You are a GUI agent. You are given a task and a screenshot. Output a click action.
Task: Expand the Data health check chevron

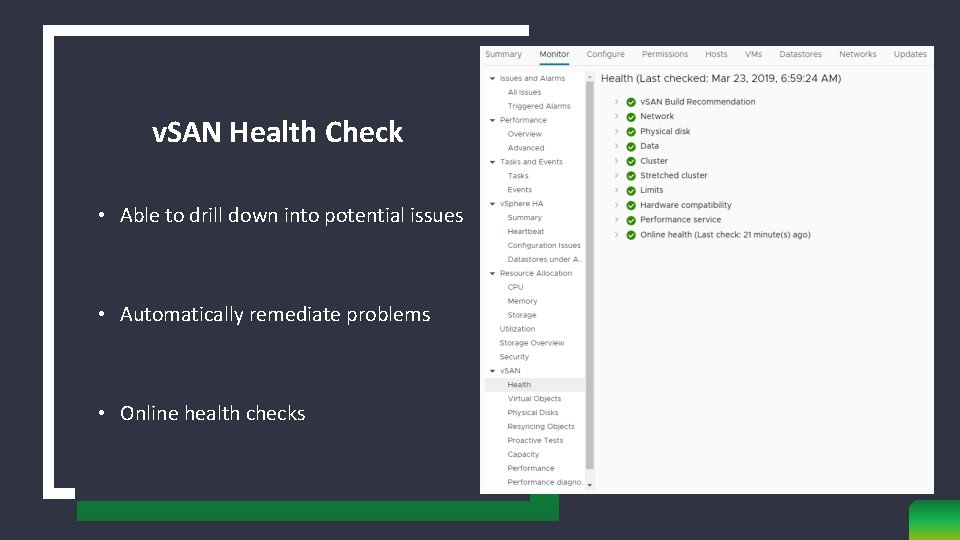[x=617, y=146]
